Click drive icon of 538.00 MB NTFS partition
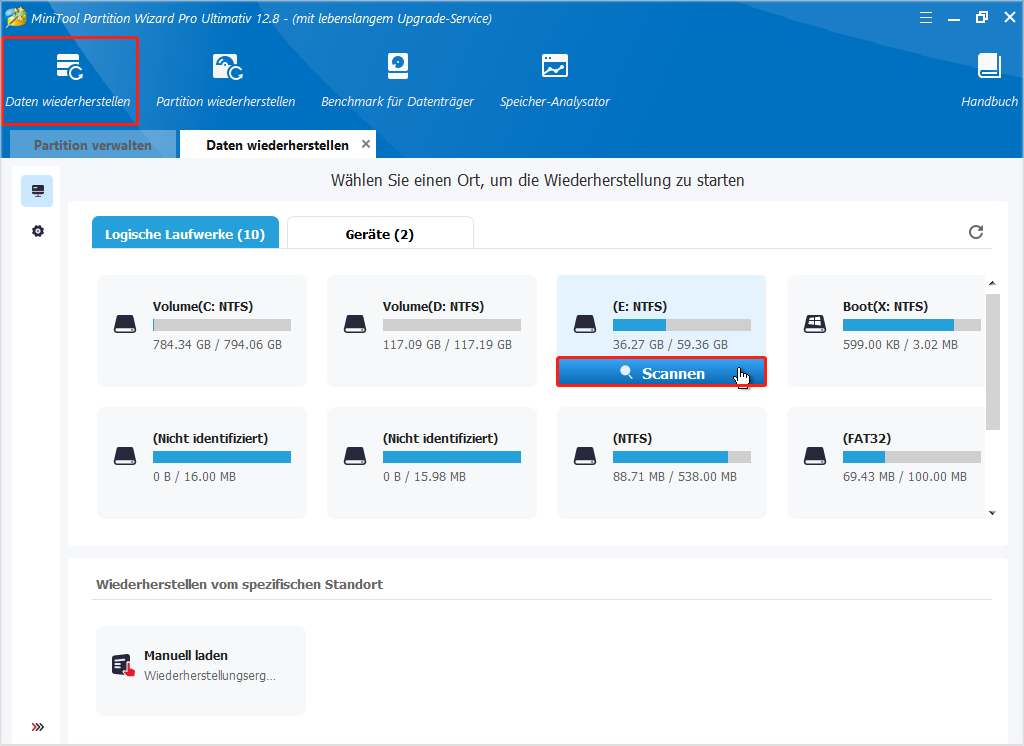This screenshot has height=746, width=1024. pos(584,456)
